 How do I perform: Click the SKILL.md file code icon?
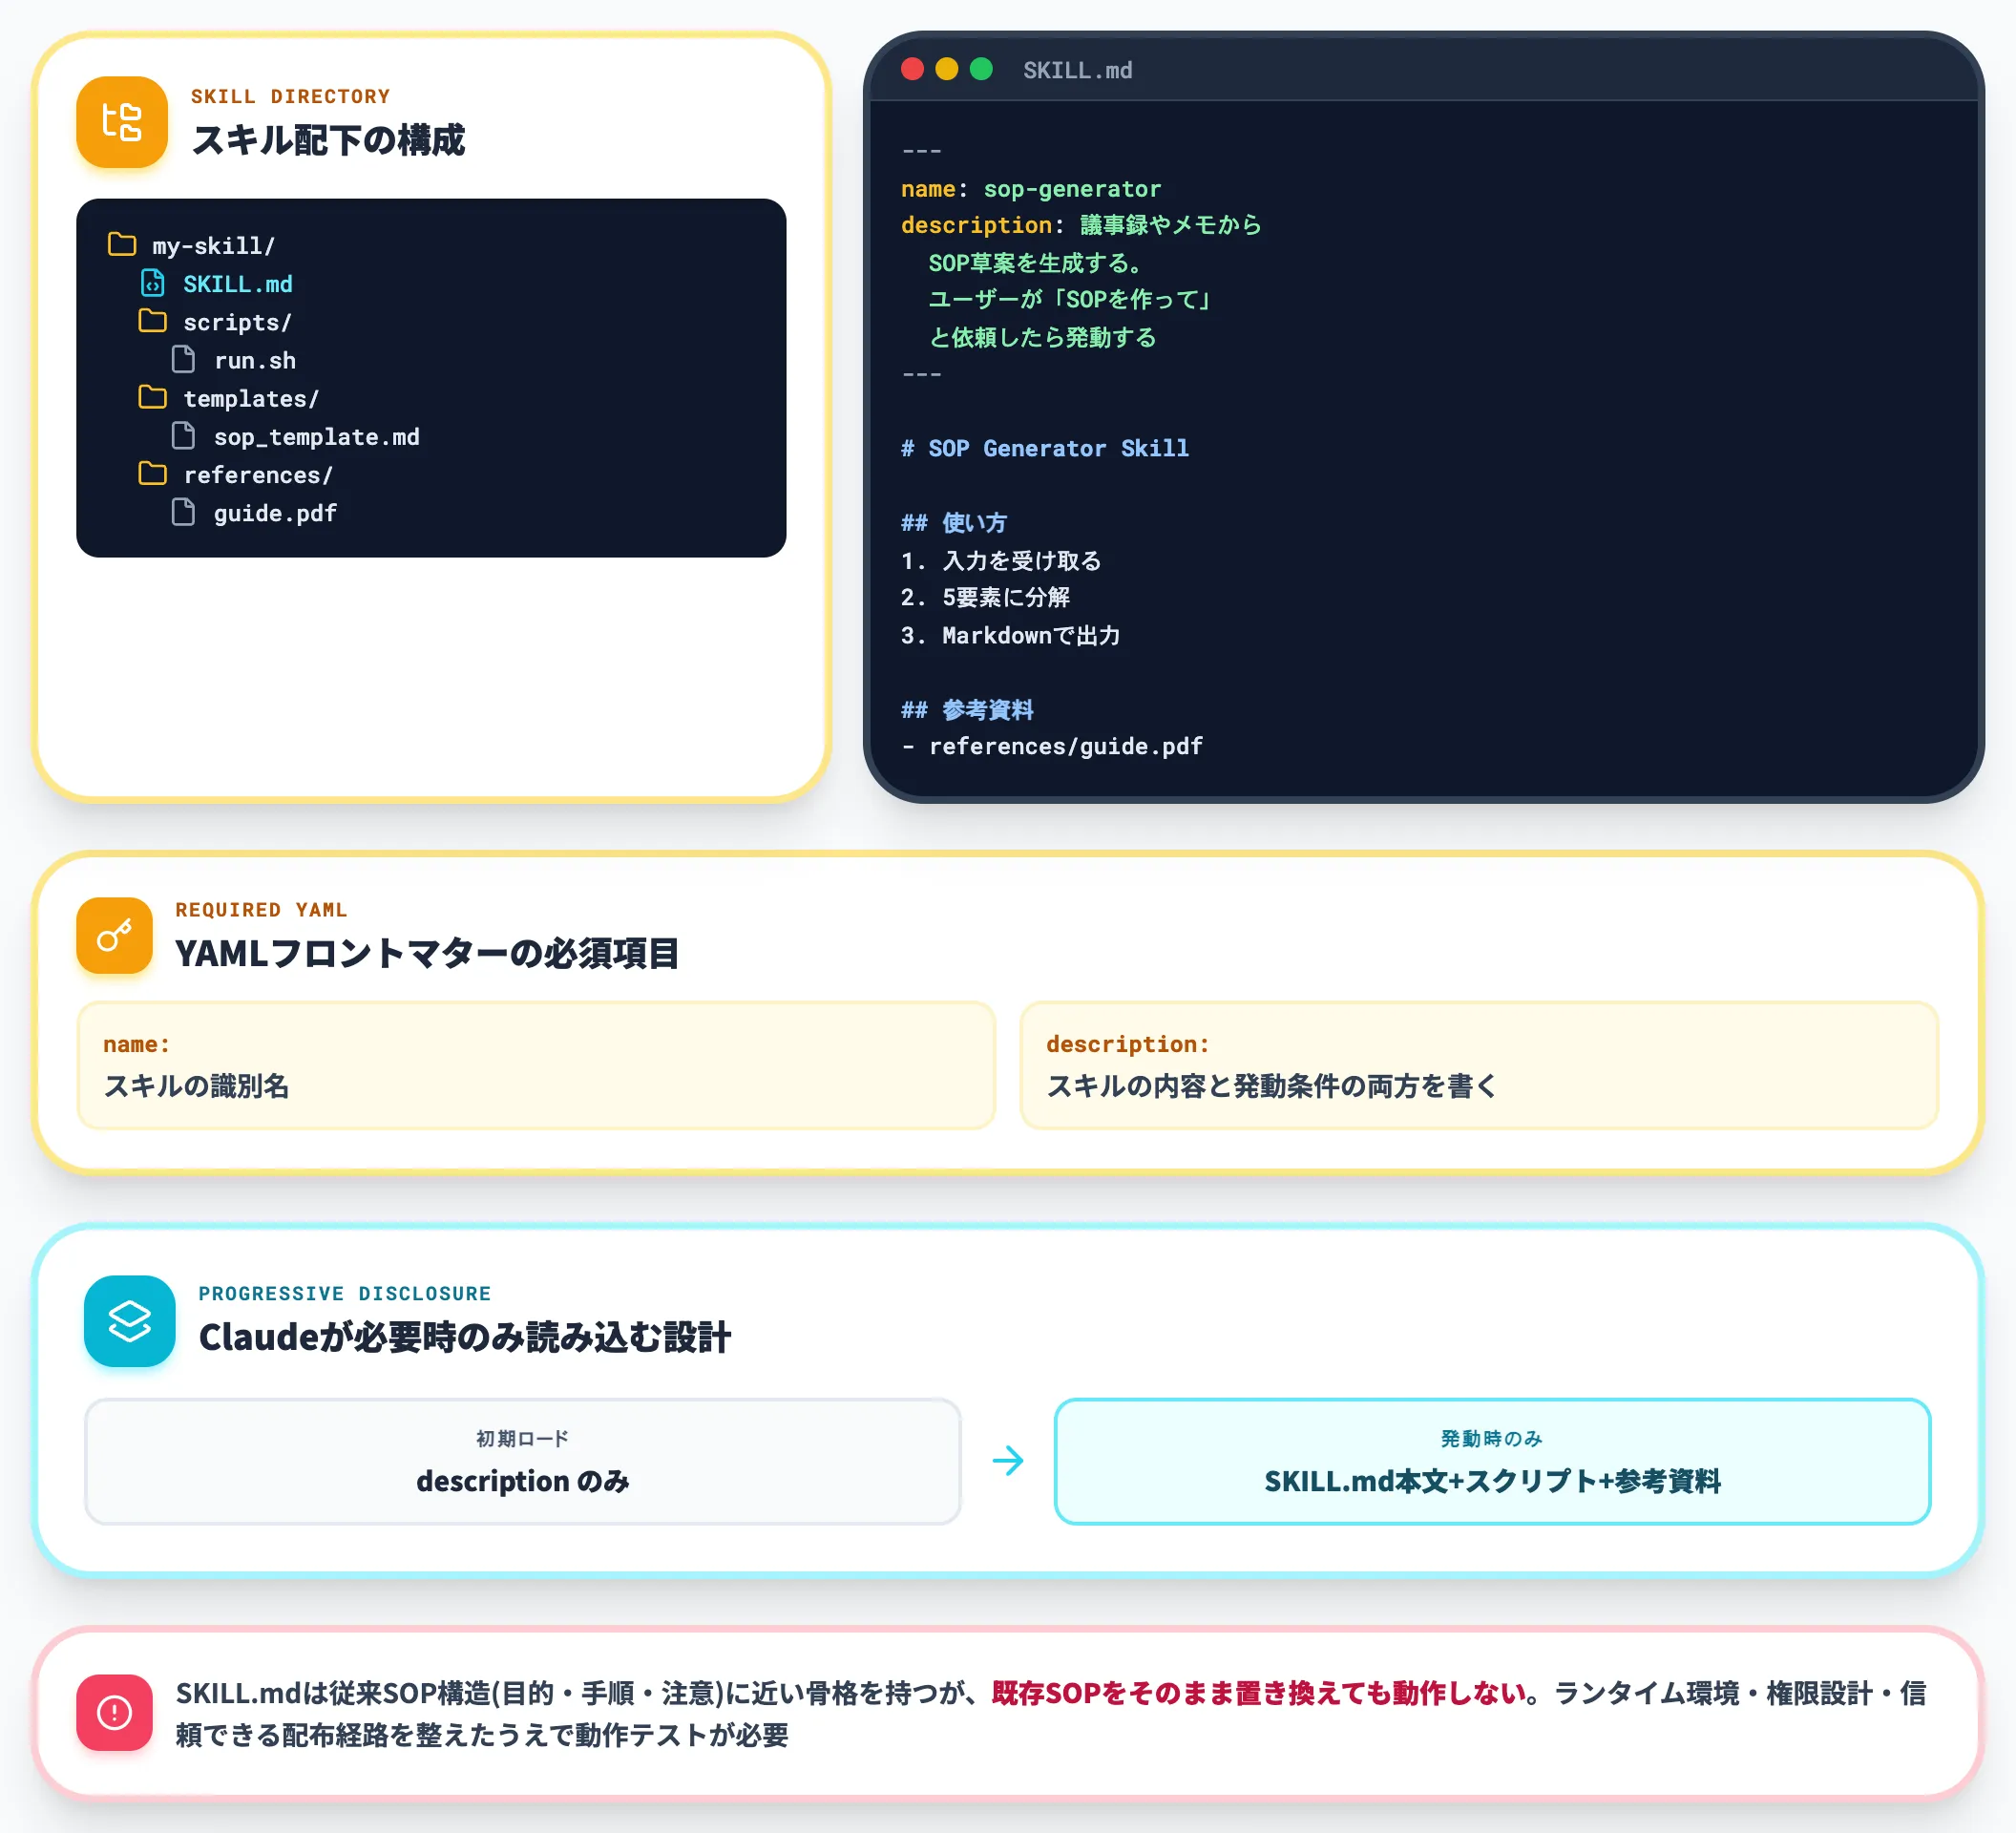click(x=152, y=283)
